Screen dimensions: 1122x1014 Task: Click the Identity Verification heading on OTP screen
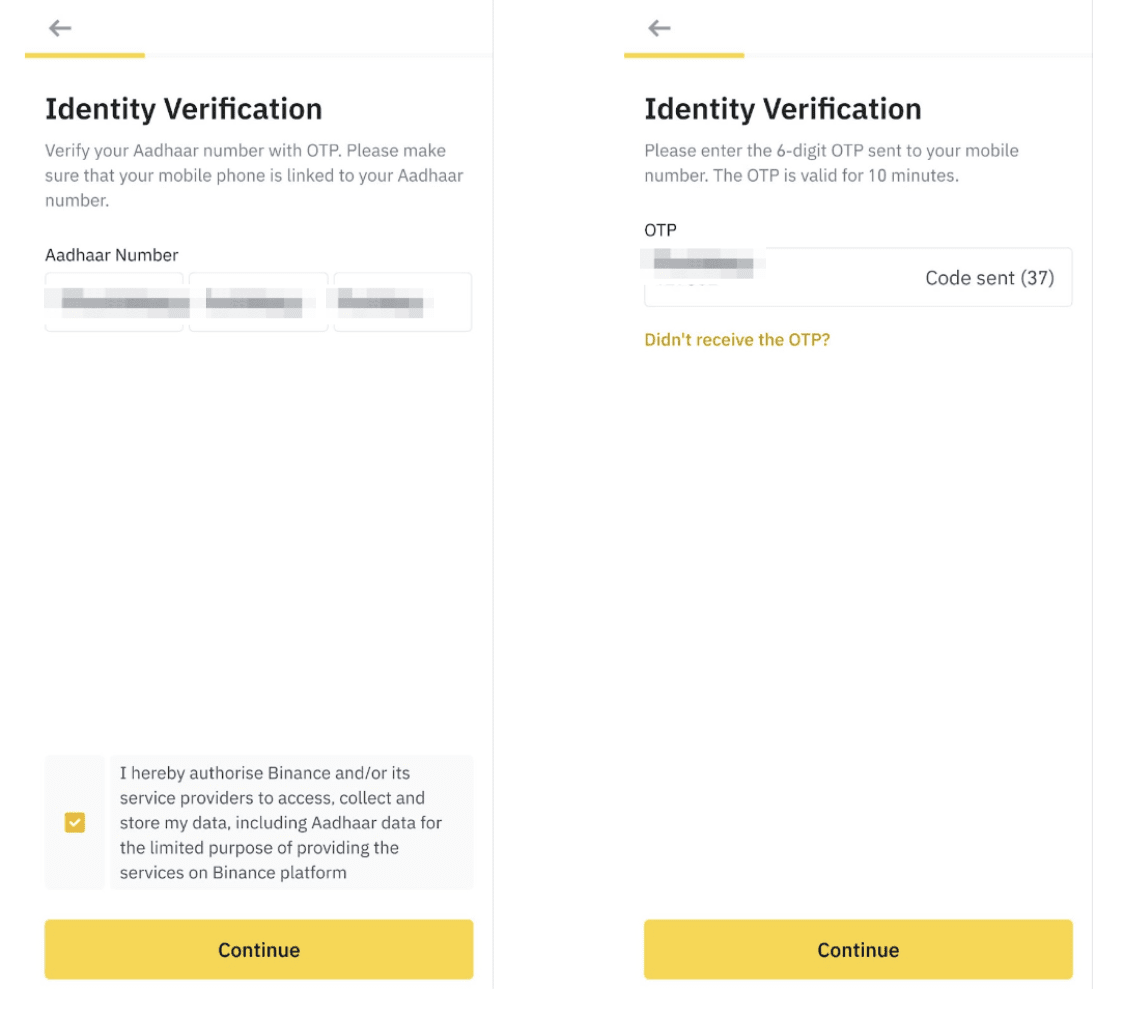coord(783,109)
